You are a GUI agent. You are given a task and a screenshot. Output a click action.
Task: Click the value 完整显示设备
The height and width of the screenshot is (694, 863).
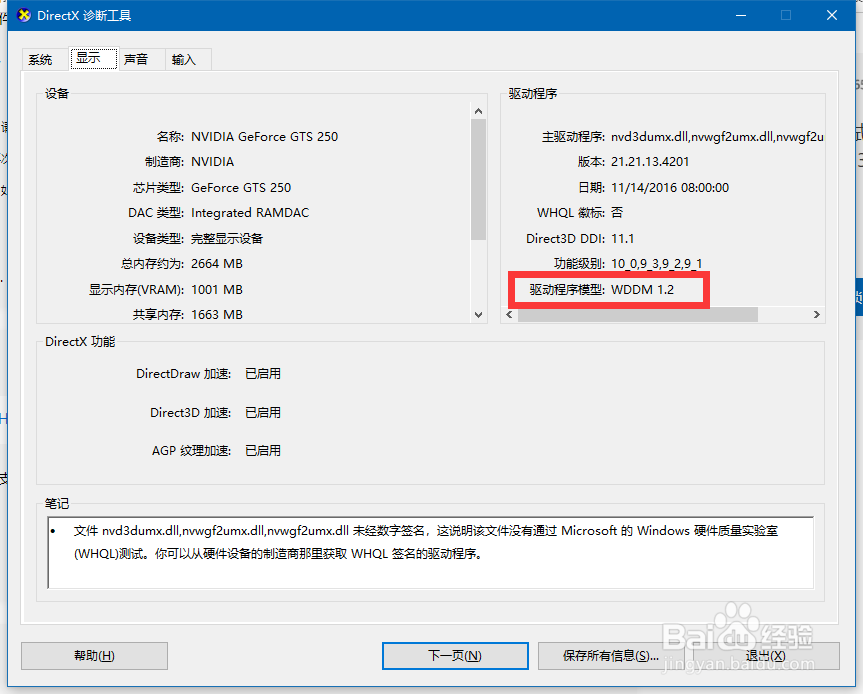click(227, 239)
